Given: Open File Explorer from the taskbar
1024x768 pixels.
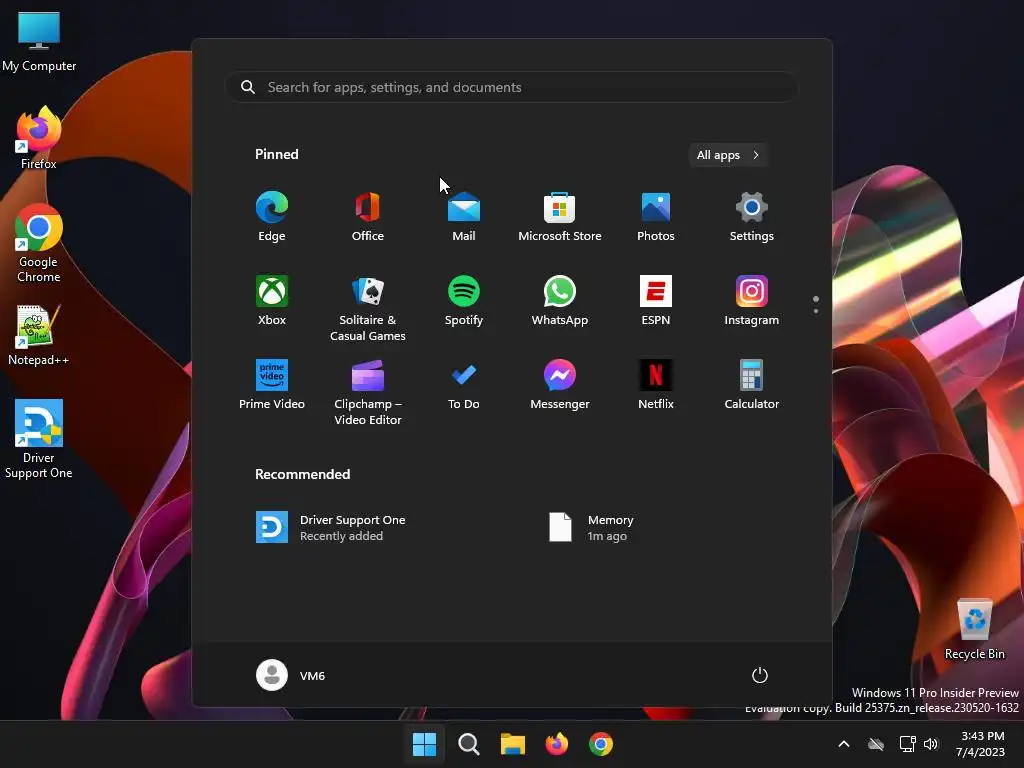Looking at the screenshot, I should click(513, 744).
